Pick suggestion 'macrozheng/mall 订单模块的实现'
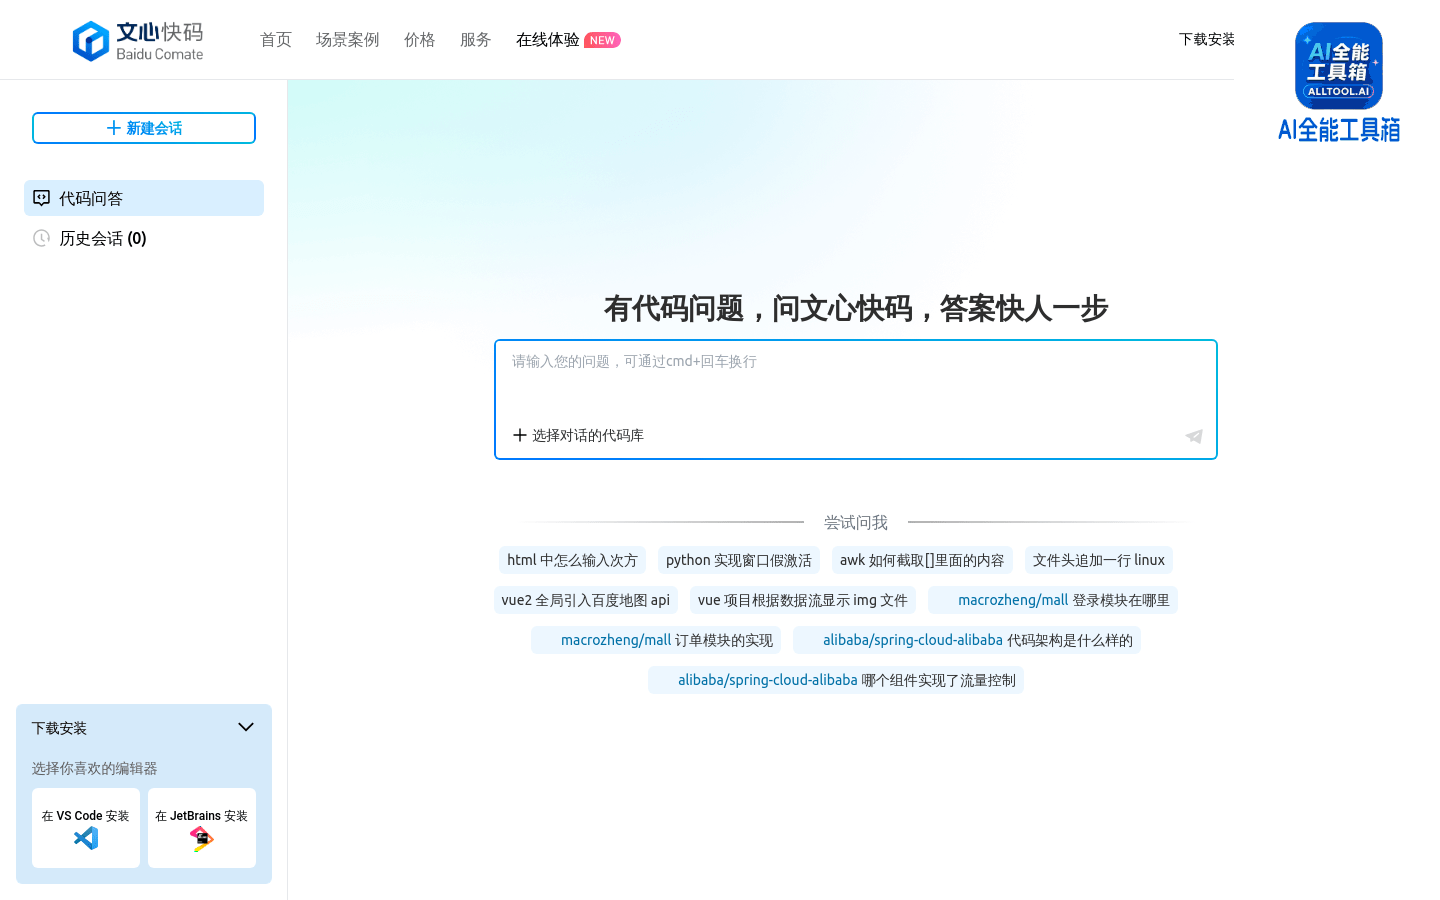 (x=656, y=640)
